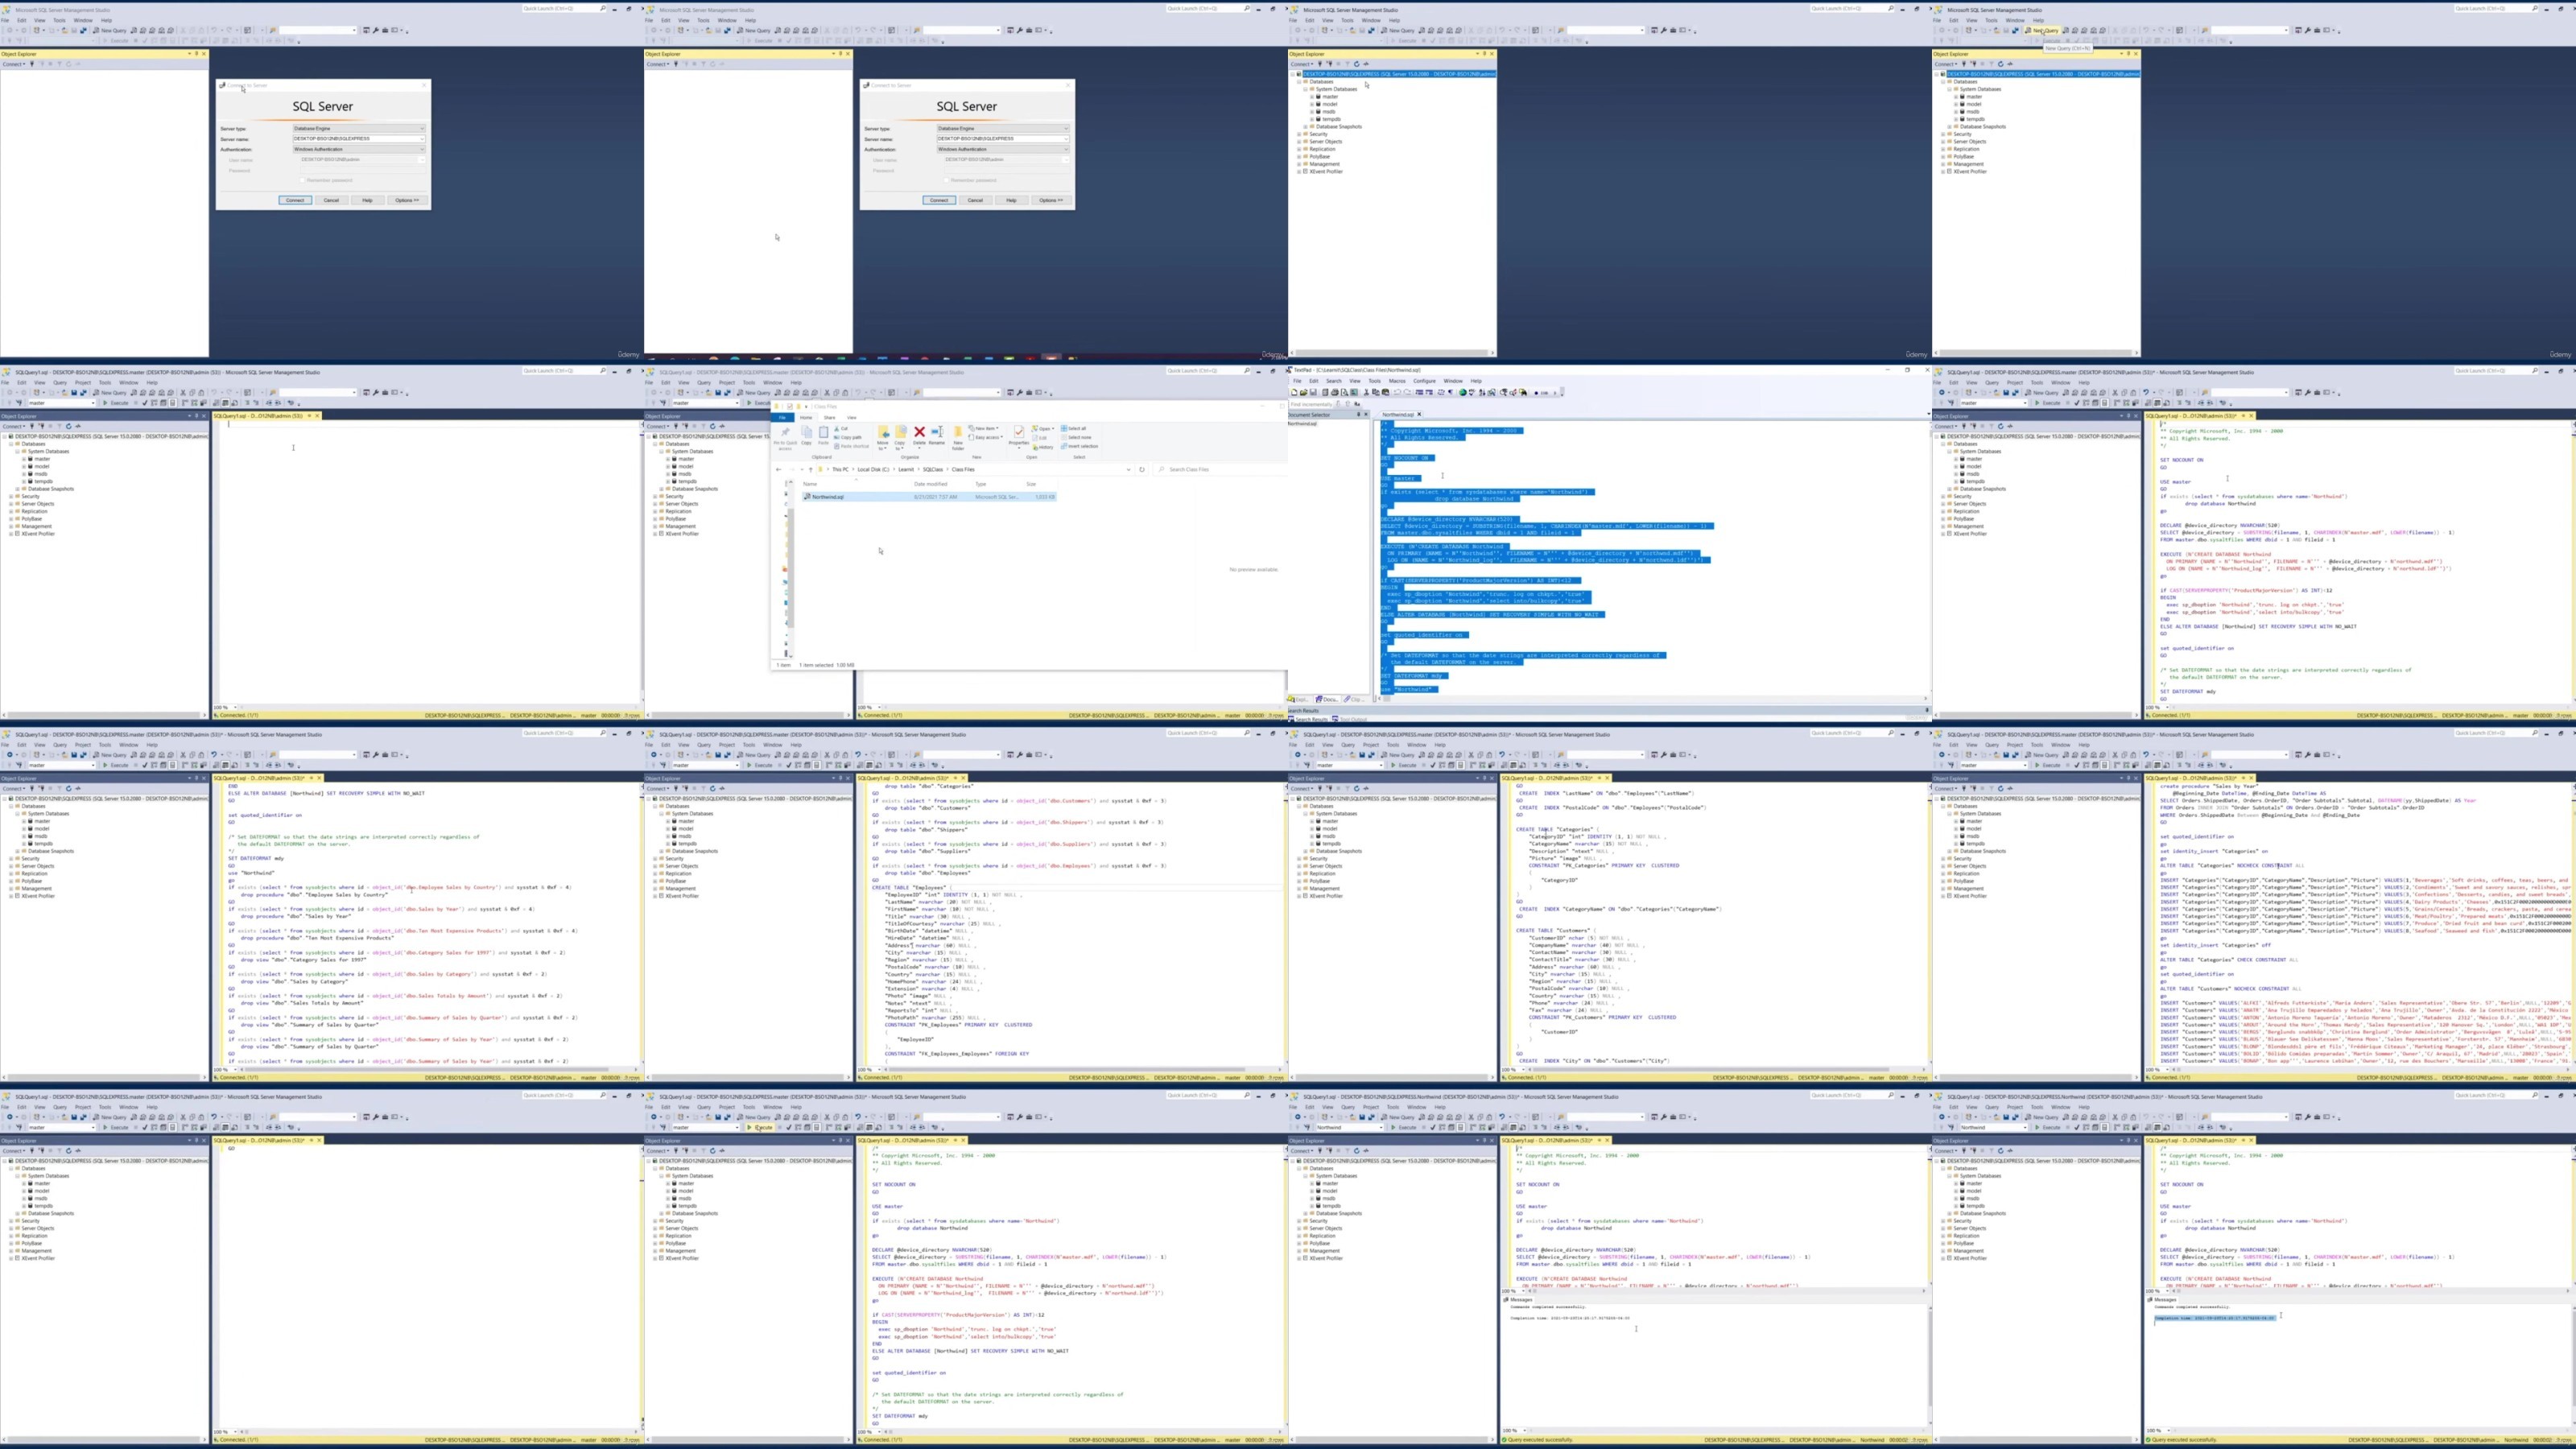Open File Explorer's View ribbon tab
Screen dimensions: 2576x1449
point(852,418)
